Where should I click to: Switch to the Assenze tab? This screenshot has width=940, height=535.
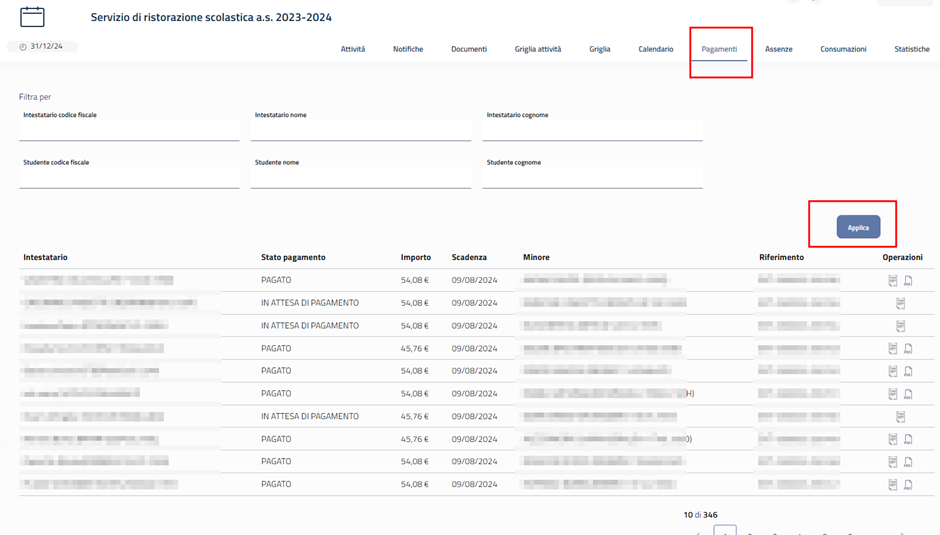[x=778, y=49]
